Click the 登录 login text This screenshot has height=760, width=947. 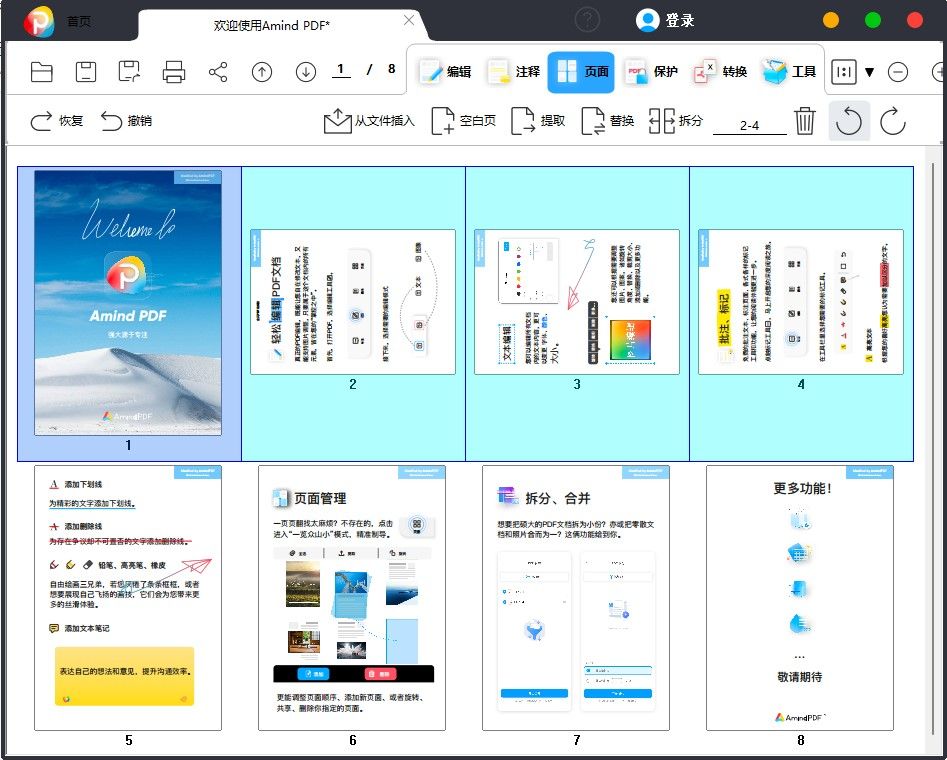click(680, 21)
